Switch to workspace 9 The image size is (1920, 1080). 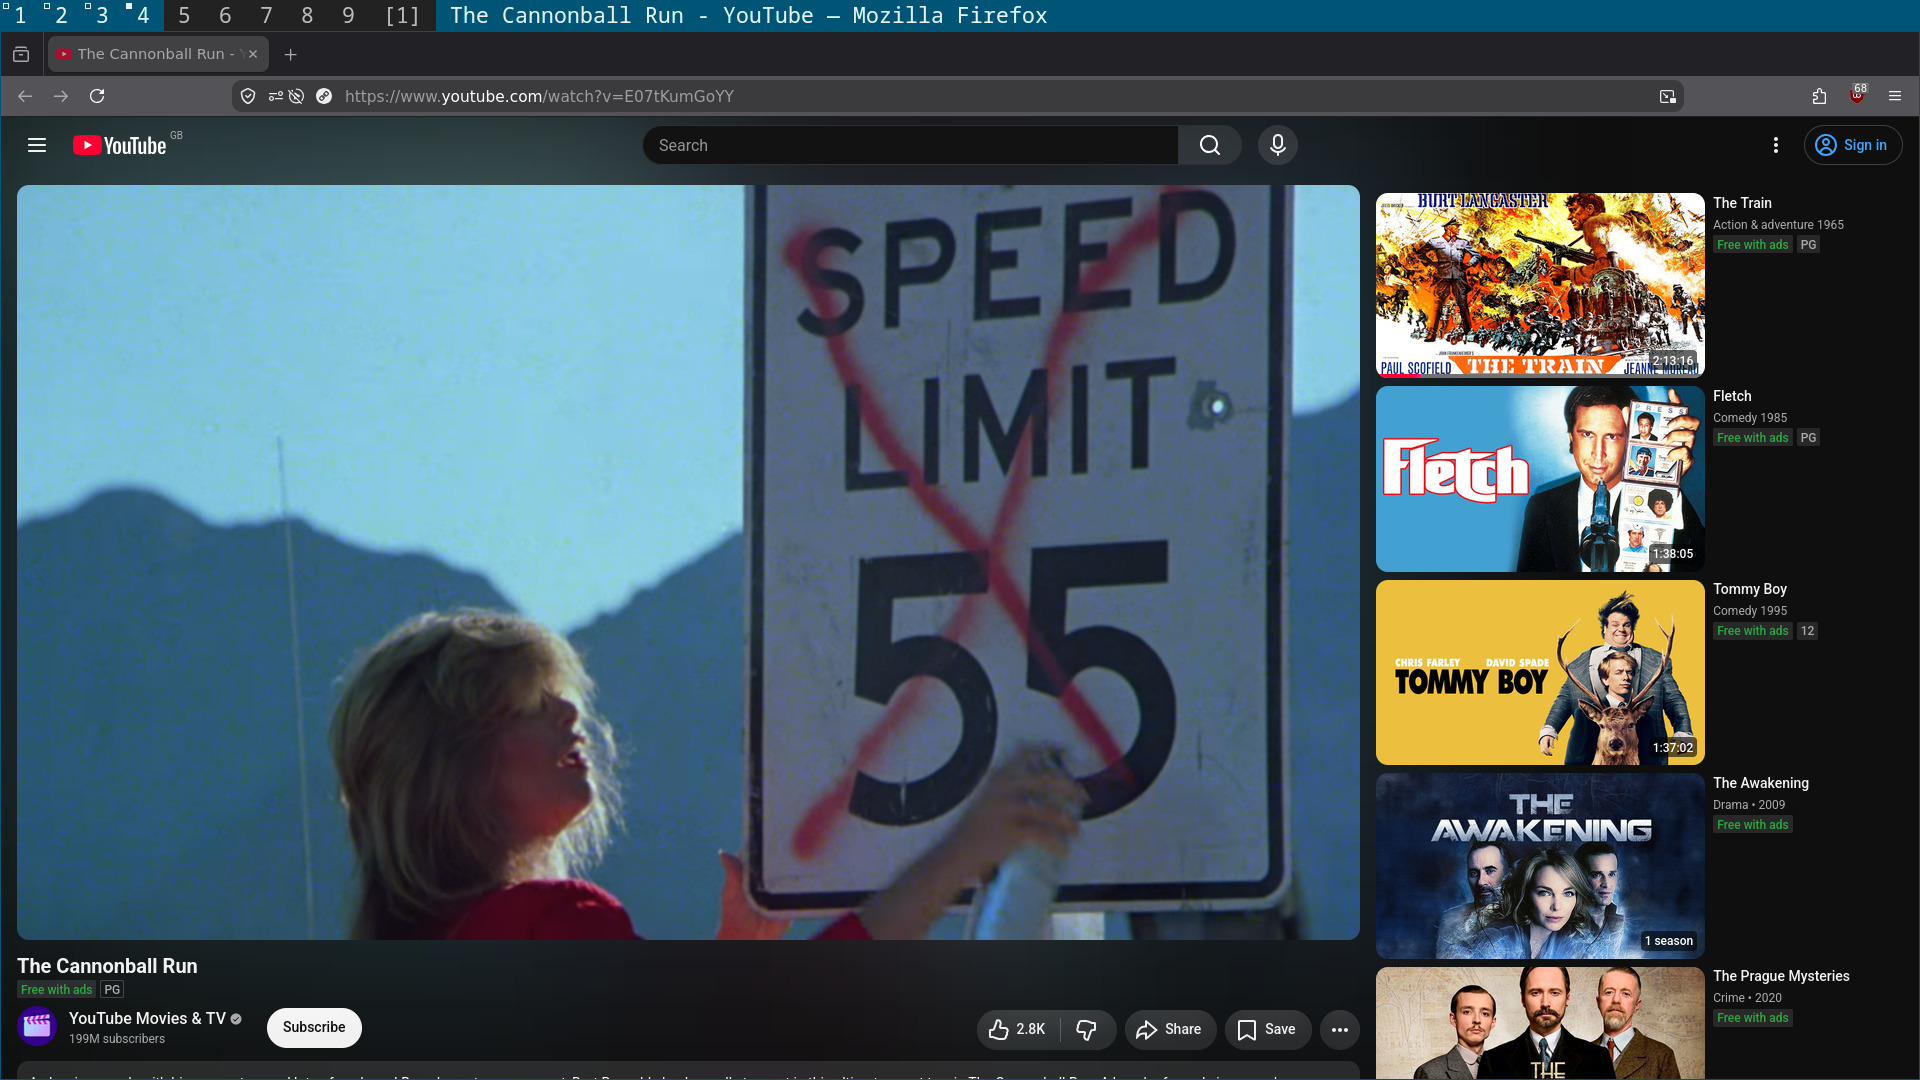coord(348,15)
